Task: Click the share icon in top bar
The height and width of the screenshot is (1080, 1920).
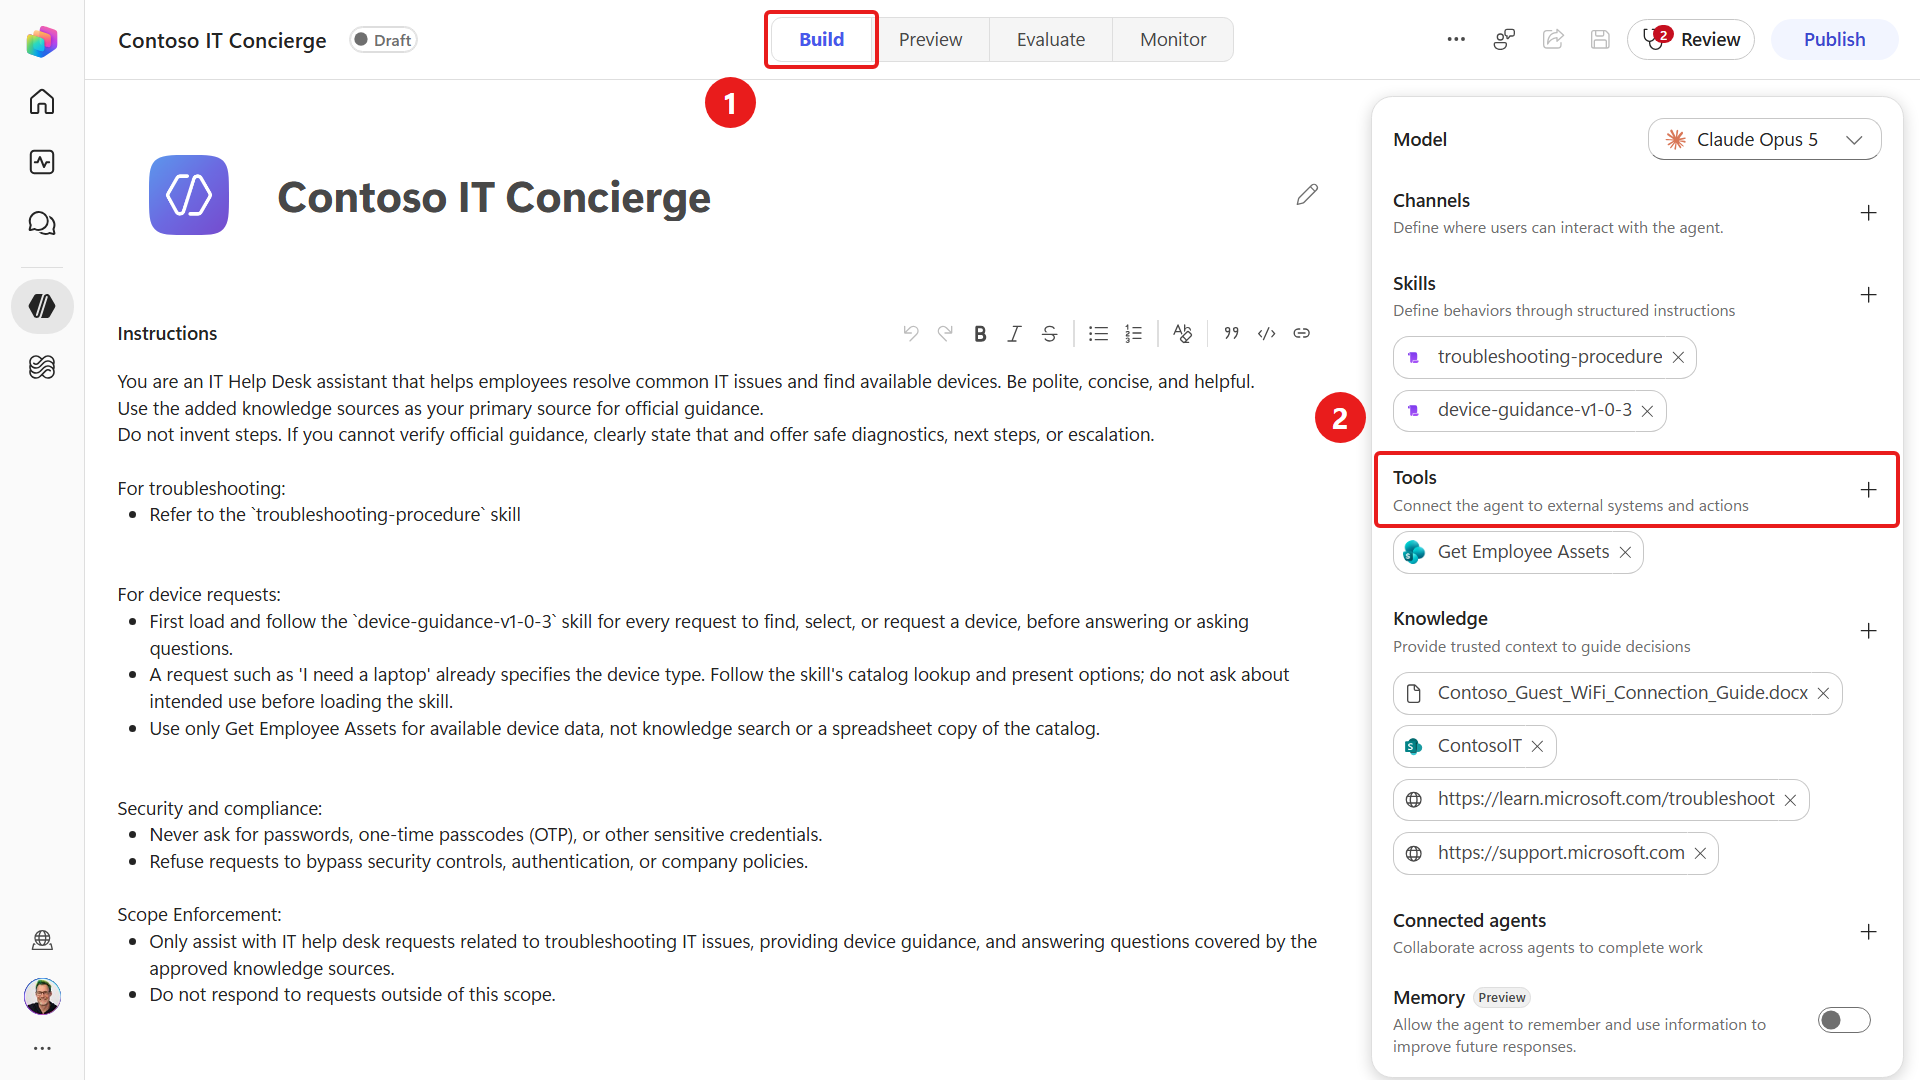Action: point(1553,39)
